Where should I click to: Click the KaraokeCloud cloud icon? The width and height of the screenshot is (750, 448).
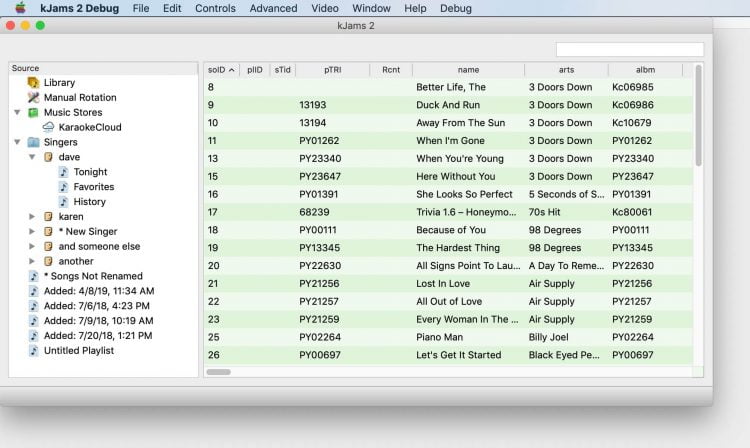click(x=48, y=127)
